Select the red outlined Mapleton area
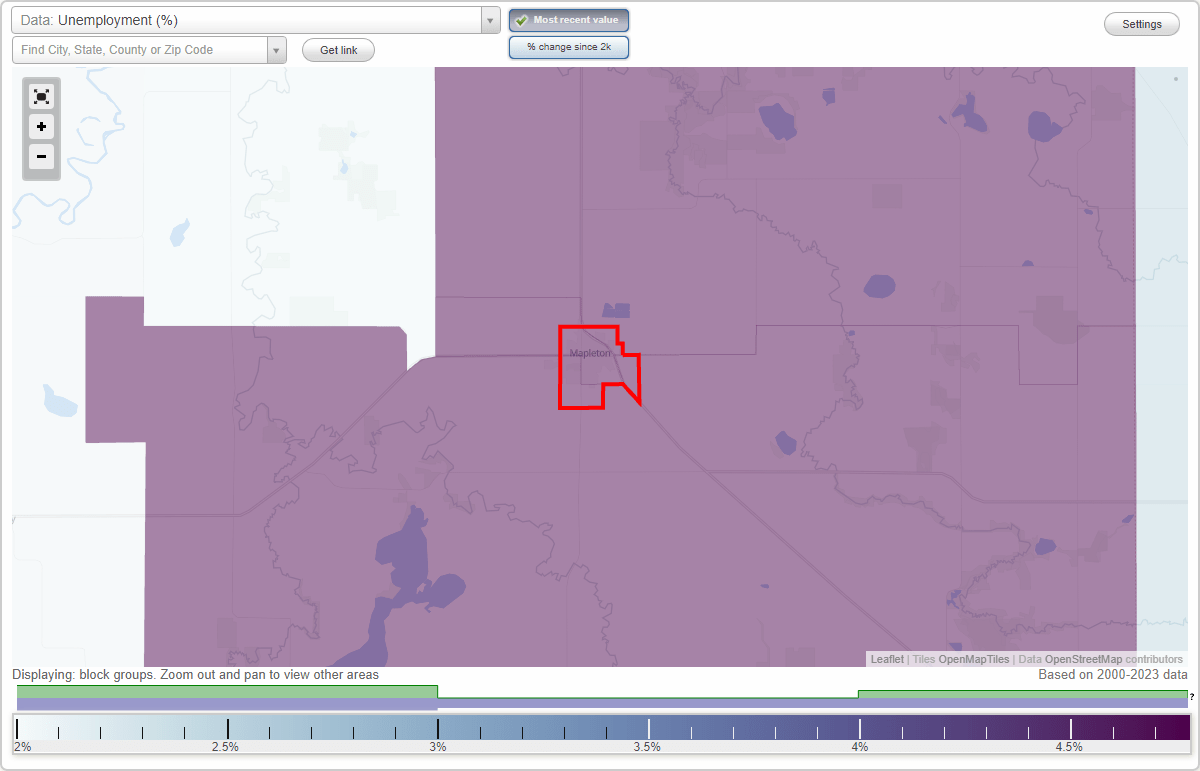 590,367
